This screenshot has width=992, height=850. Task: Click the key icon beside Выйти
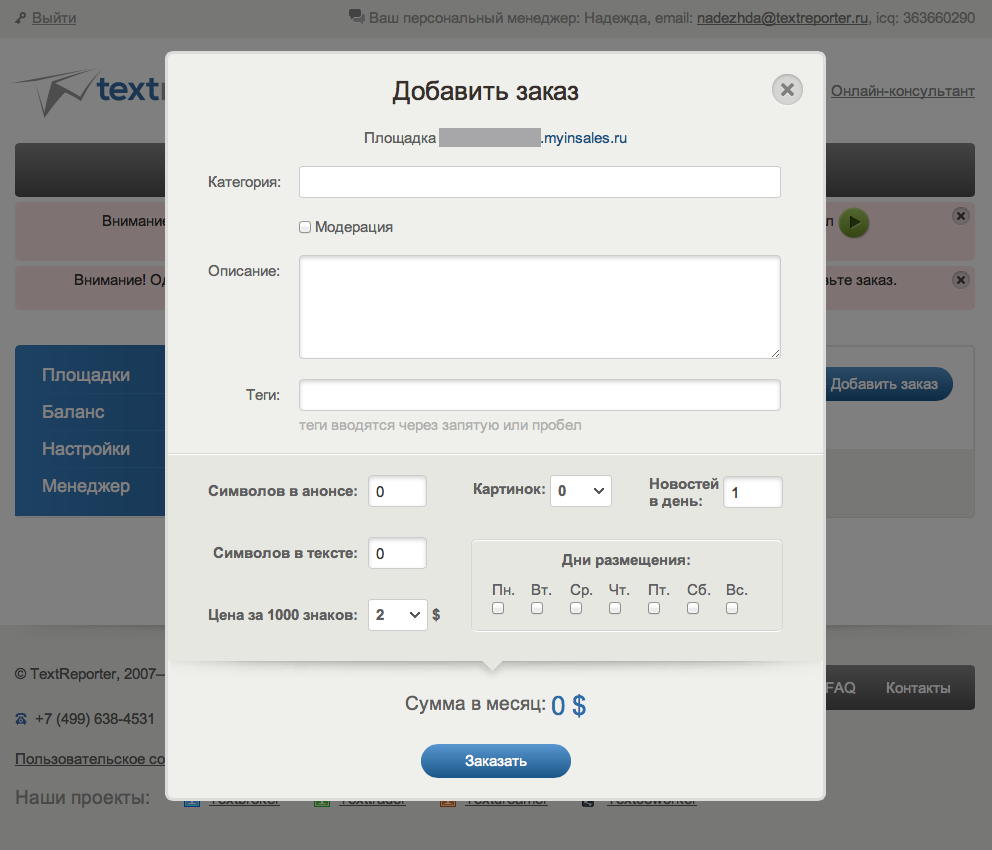pos(21,18)
